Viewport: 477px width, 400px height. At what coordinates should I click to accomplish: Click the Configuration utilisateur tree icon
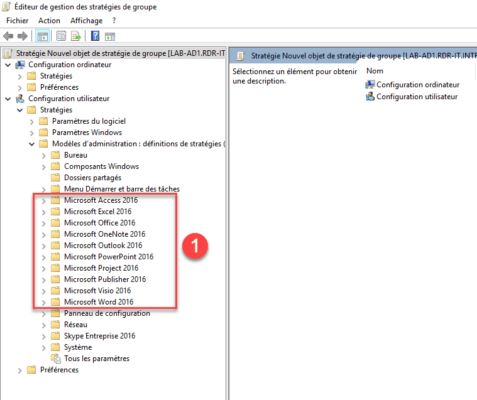coord(20,98)
